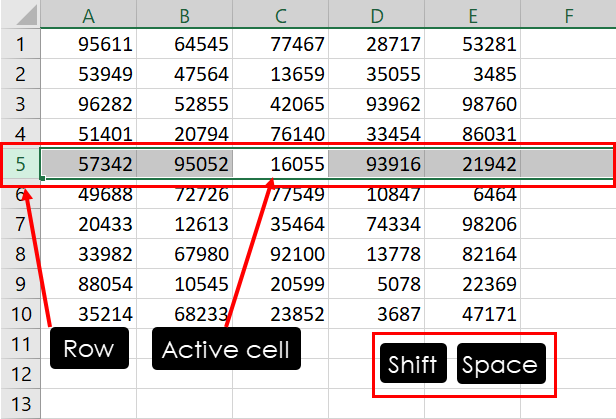Click cell containing 6464
The image size is (616, 419).
click(x=473, y=196)
